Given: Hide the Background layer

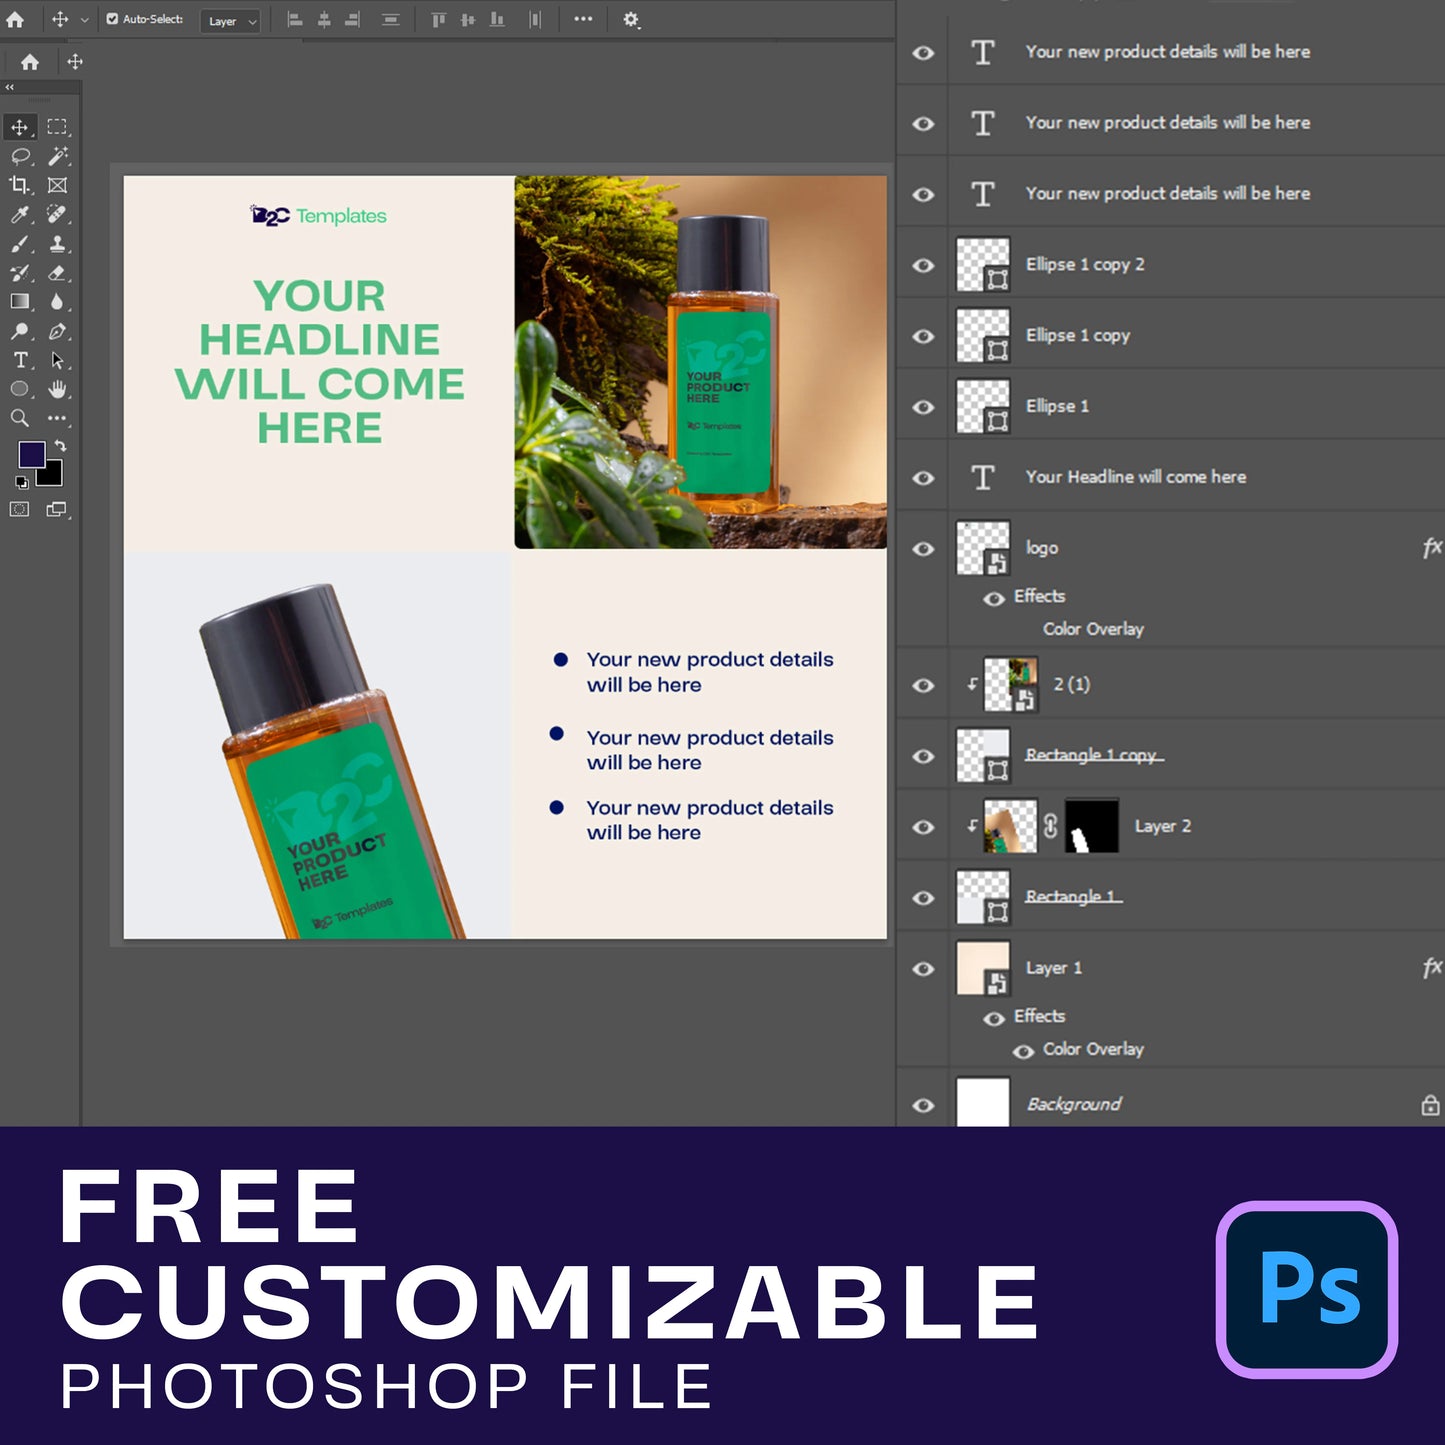Looking at the screenshot, I should (x=923, y=1105).
